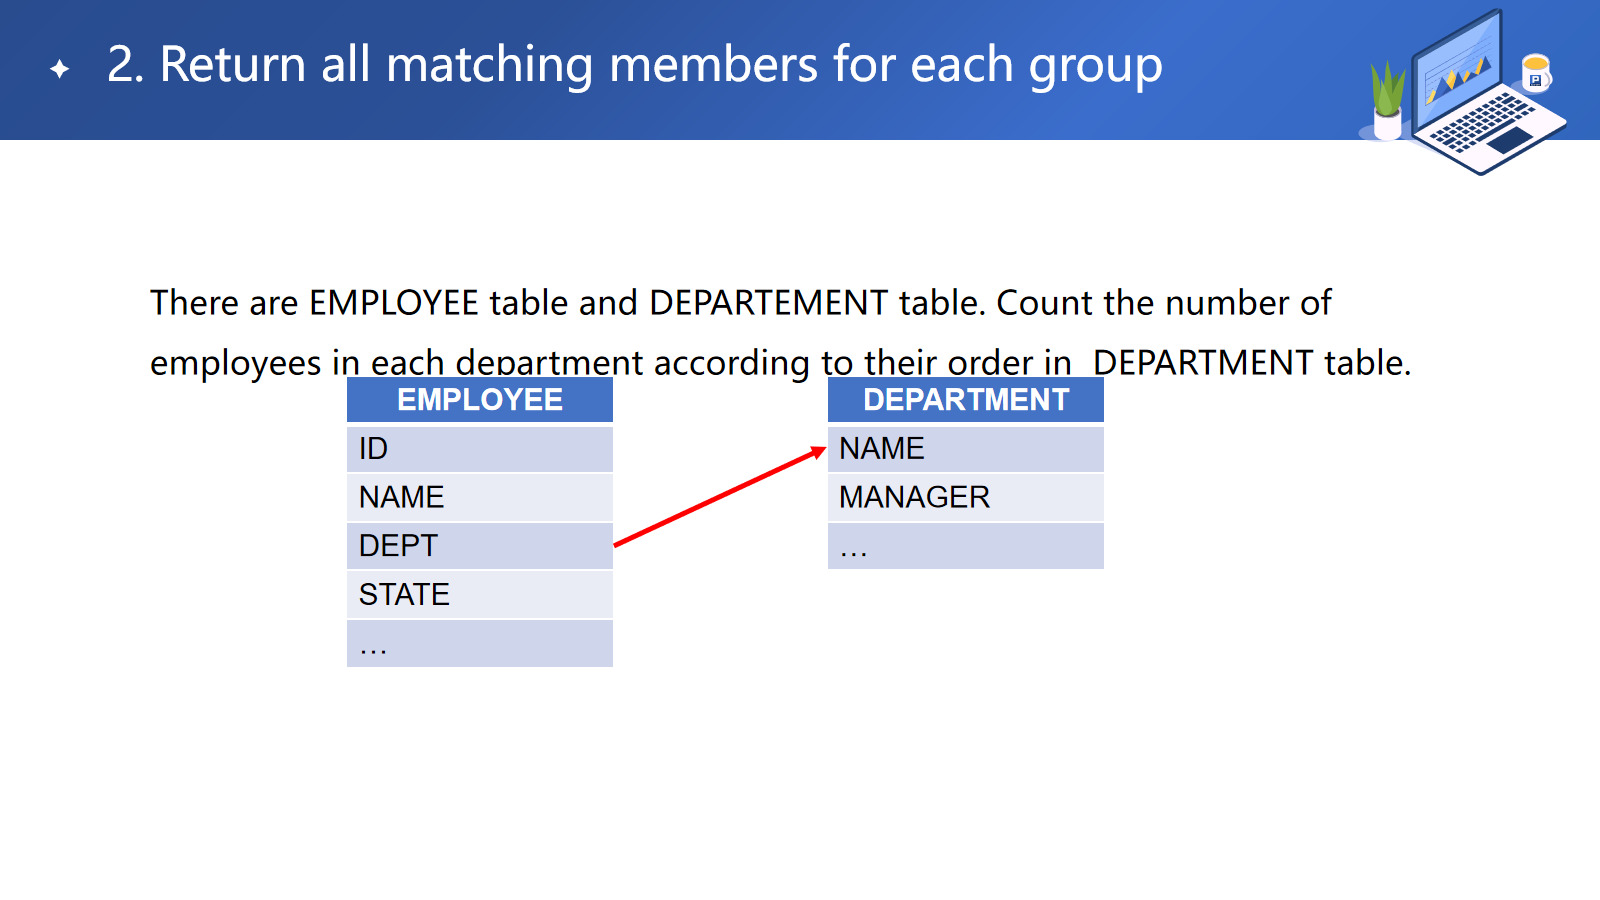Click the text line starting 'There are EMPLOYEE table'
This screenshot has width=1600, height=900.
[x=740, y=303]
